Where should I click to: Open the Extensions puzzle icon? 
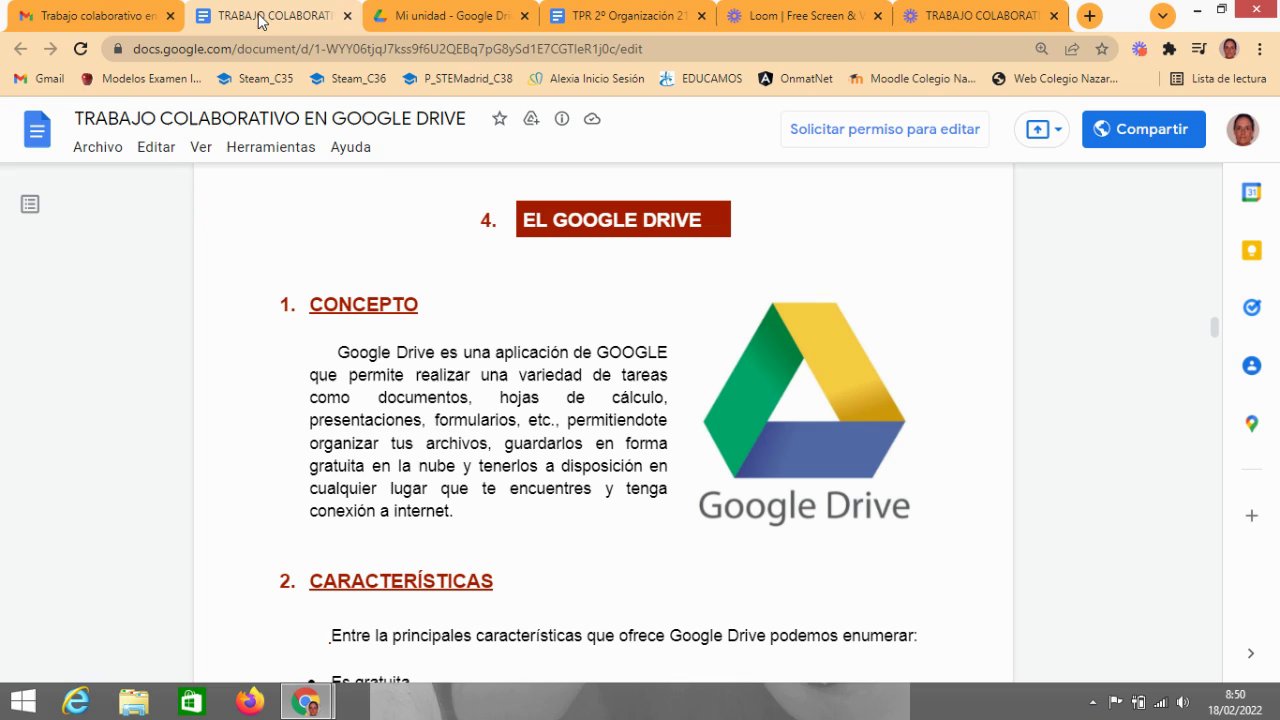[1169, 48]
